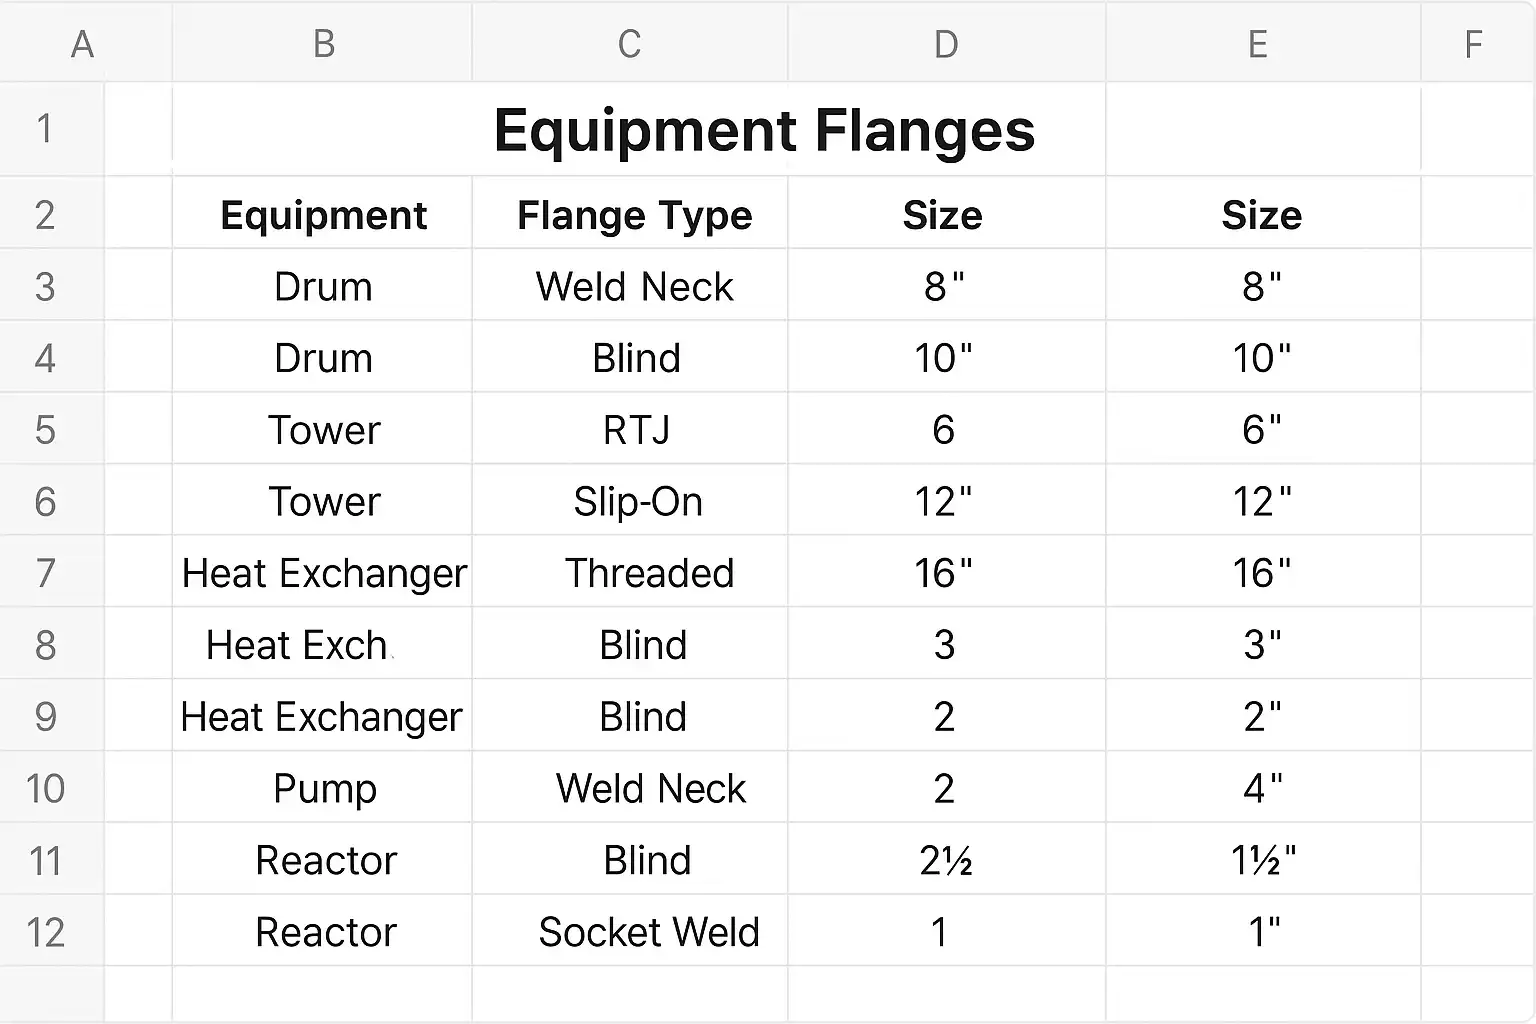1536x1024 pixels.
Task: Click the 16" cell in column D
Action: point(947,572)
